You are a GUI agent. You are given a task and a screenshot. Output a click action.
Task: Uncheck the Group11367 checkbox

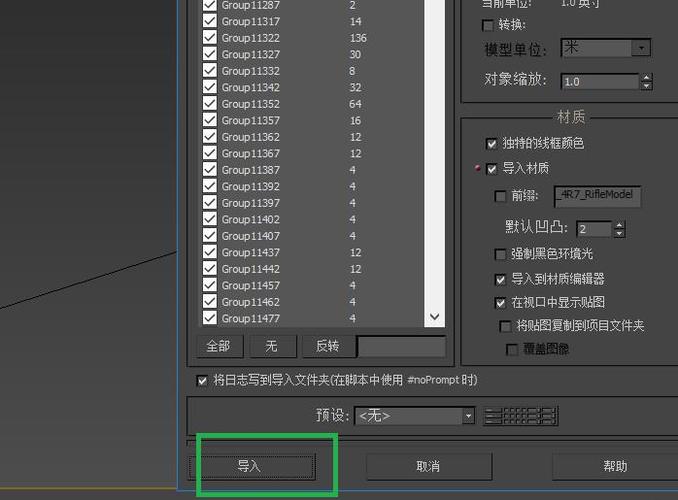tap(210, 153)
